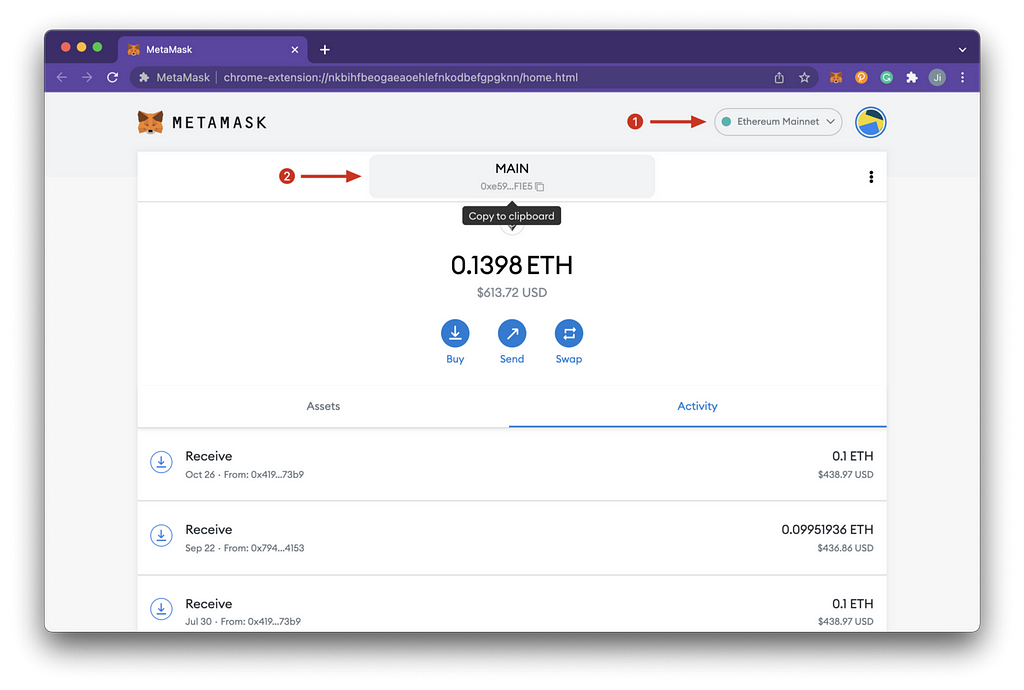
Task: Open the tab search chevron
Action: coord(962,50)
